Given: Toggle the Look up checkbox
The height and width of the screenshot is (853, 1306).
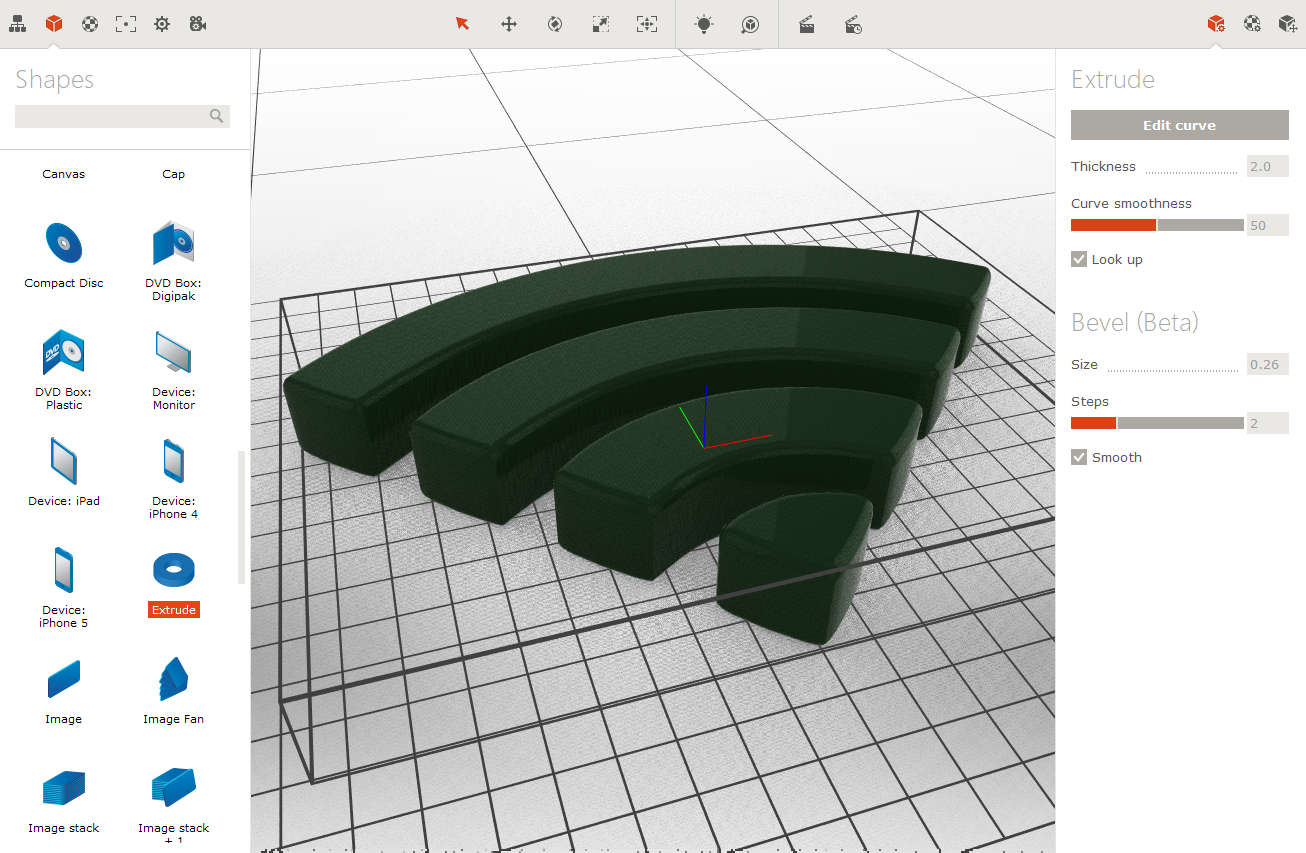Looking at the screenshot, I should click(x=1079, y=259).
